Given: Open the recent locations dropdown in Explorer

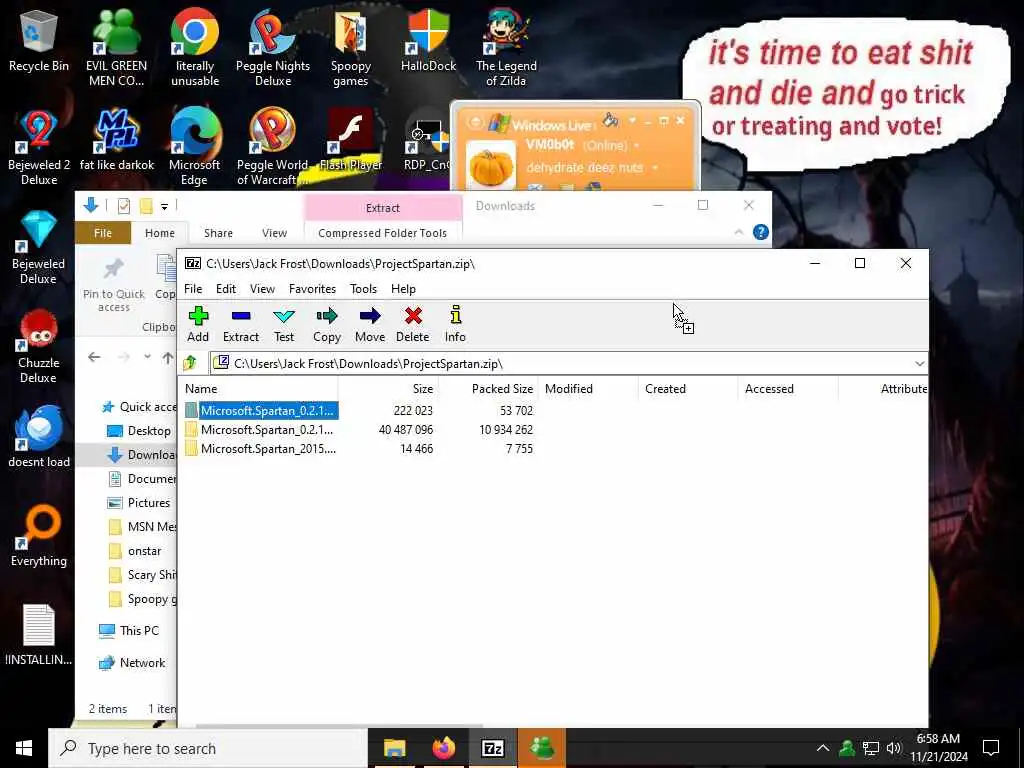Looking at the screenshot, I should [148, 357].
